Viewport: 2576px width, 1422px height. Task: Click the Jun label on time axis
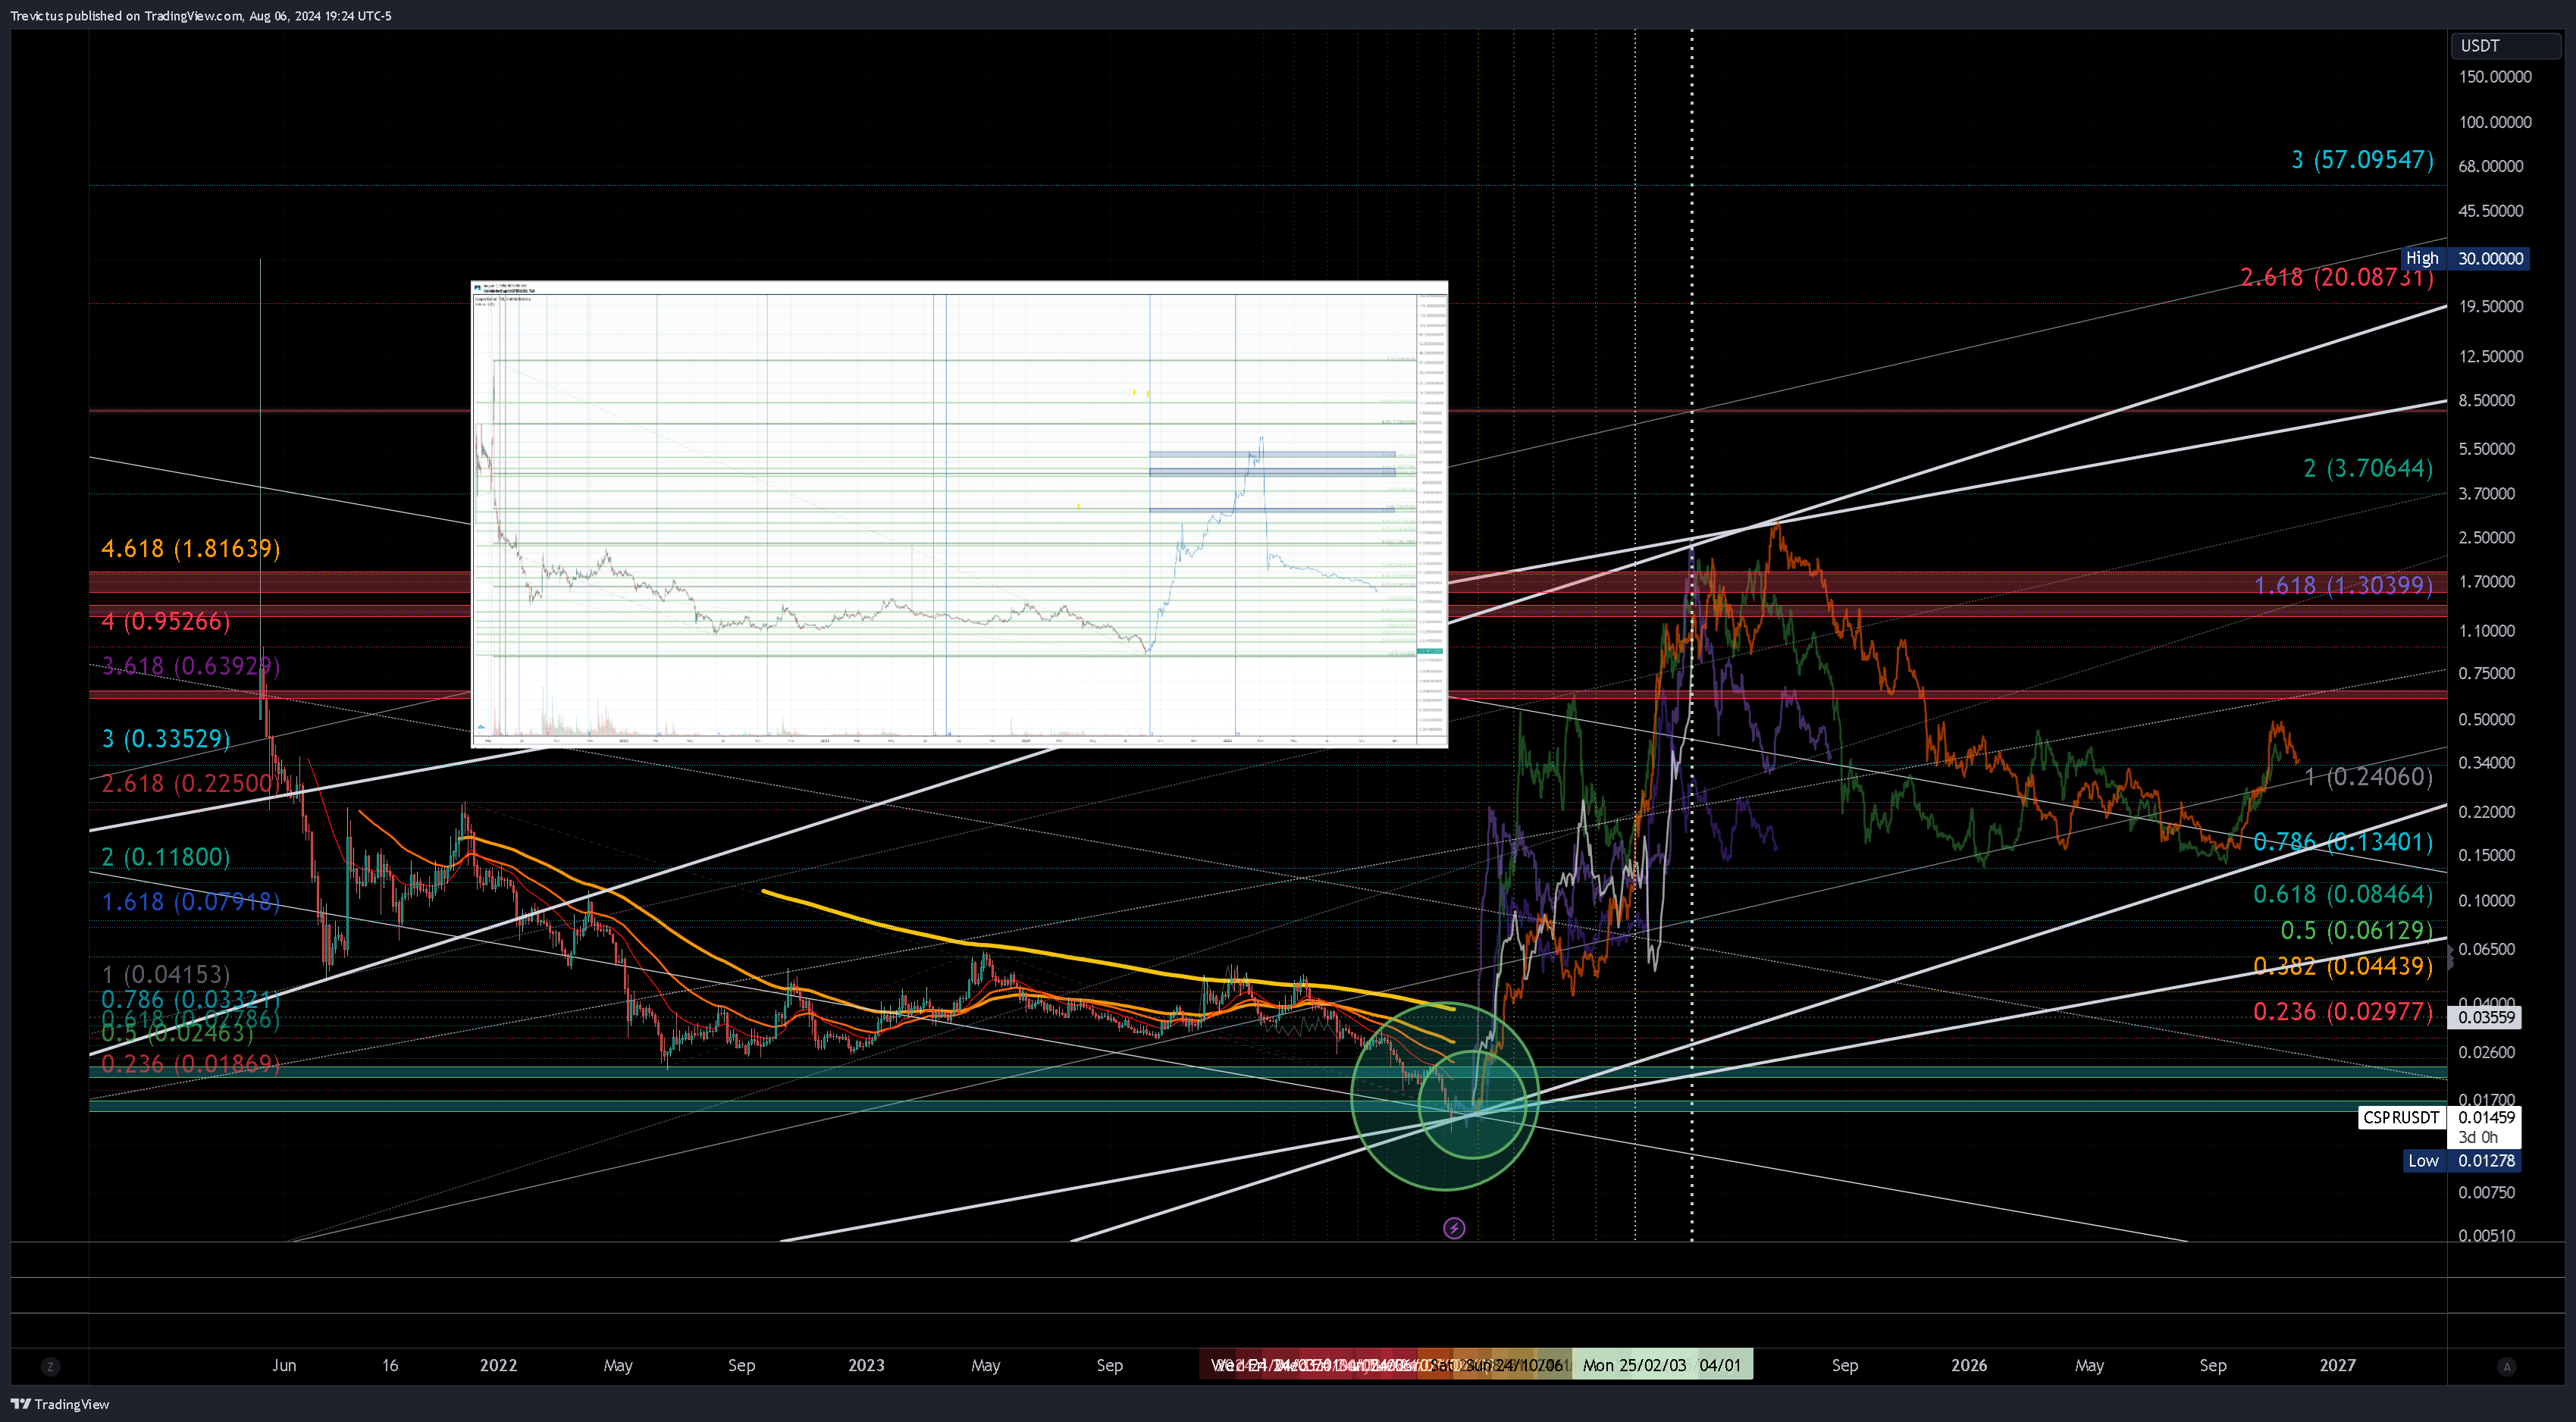(284, 1365)
